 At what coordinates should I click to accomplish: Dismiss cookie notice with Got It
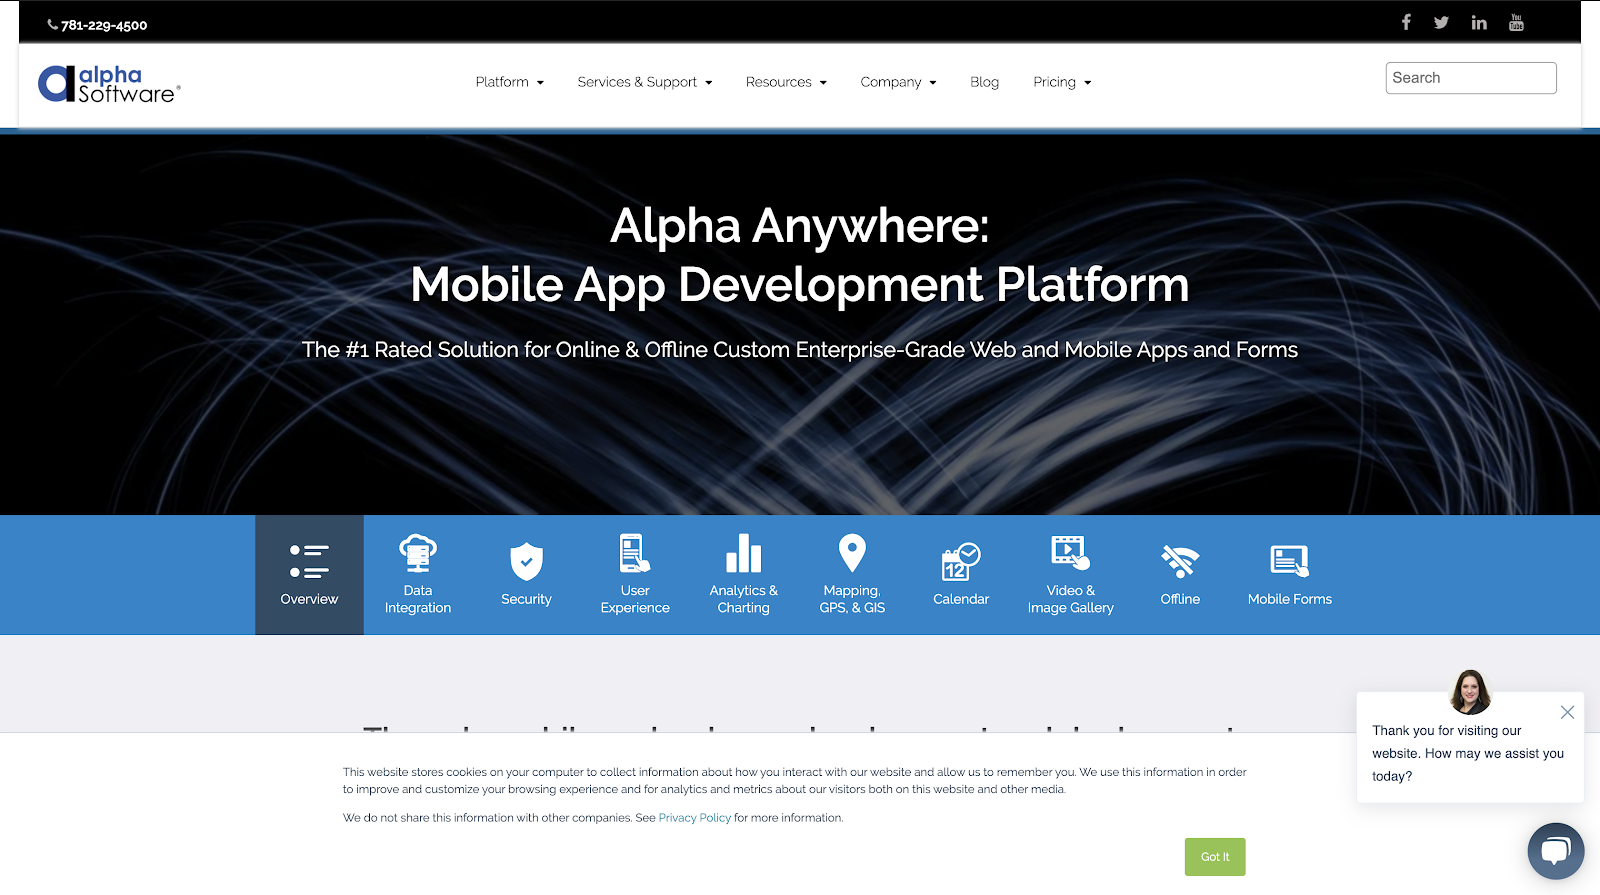(x=1215, y=857)
